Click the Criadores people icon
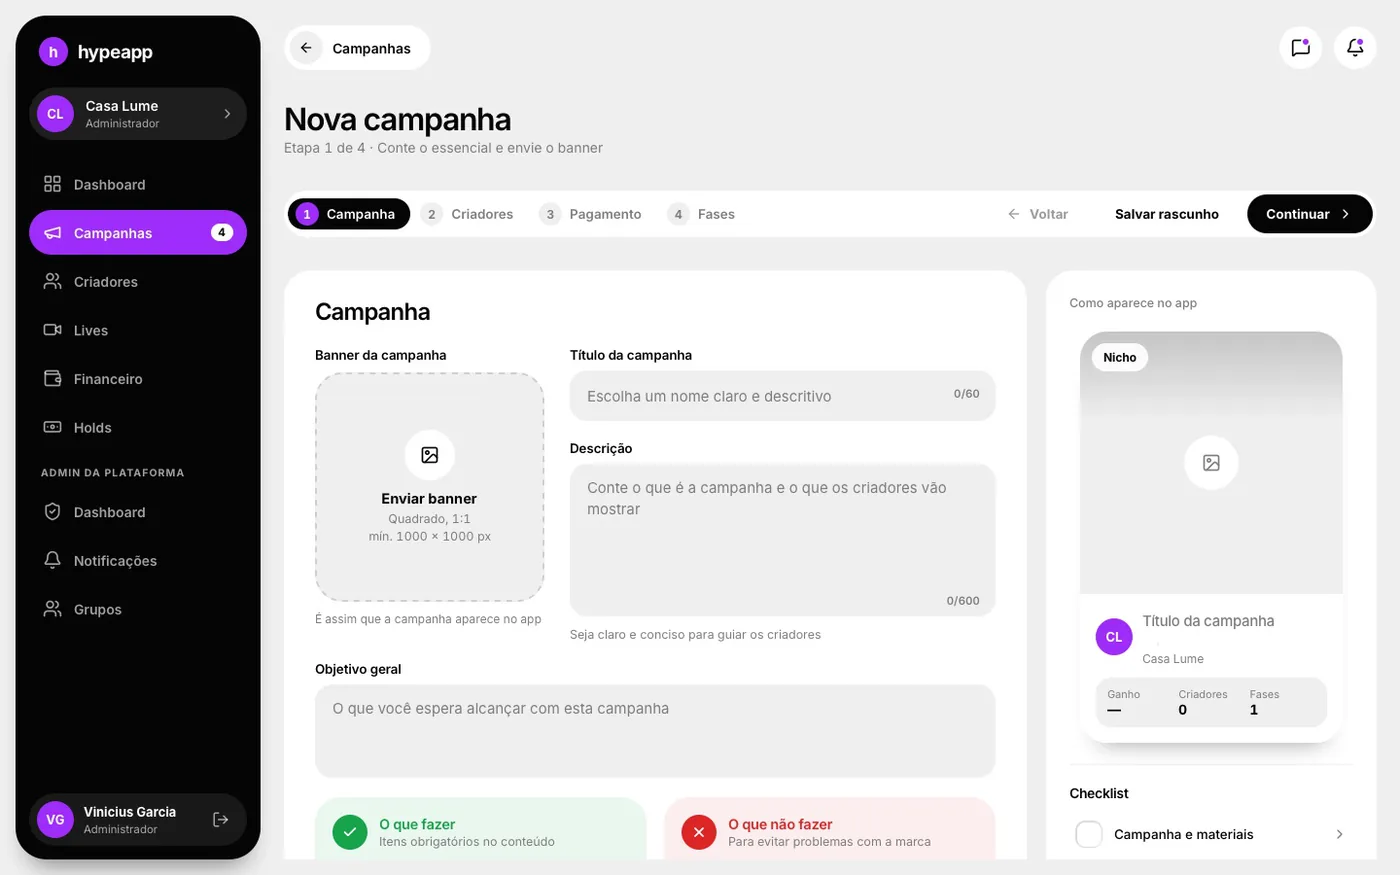The width and height of the screenshot is (1400, 875). tap(53, 282)
